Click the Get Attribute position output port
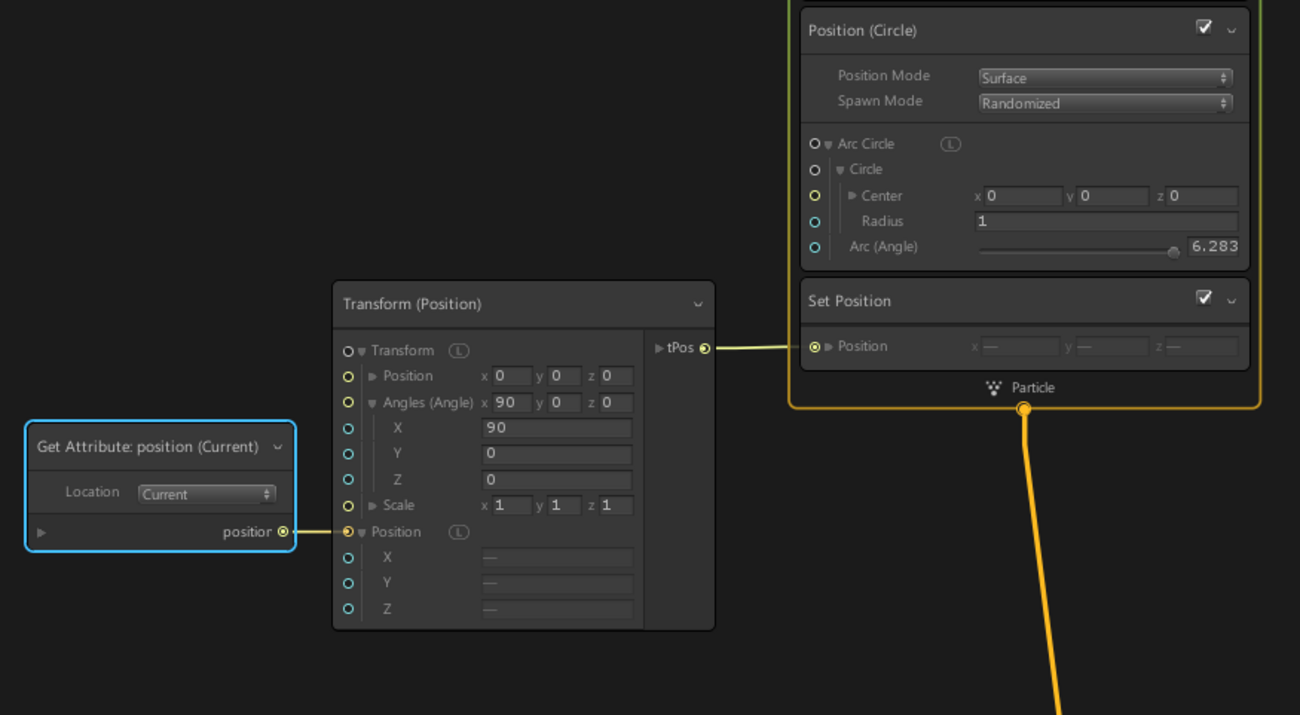1300x715 pixels. (x=283, y=532)
